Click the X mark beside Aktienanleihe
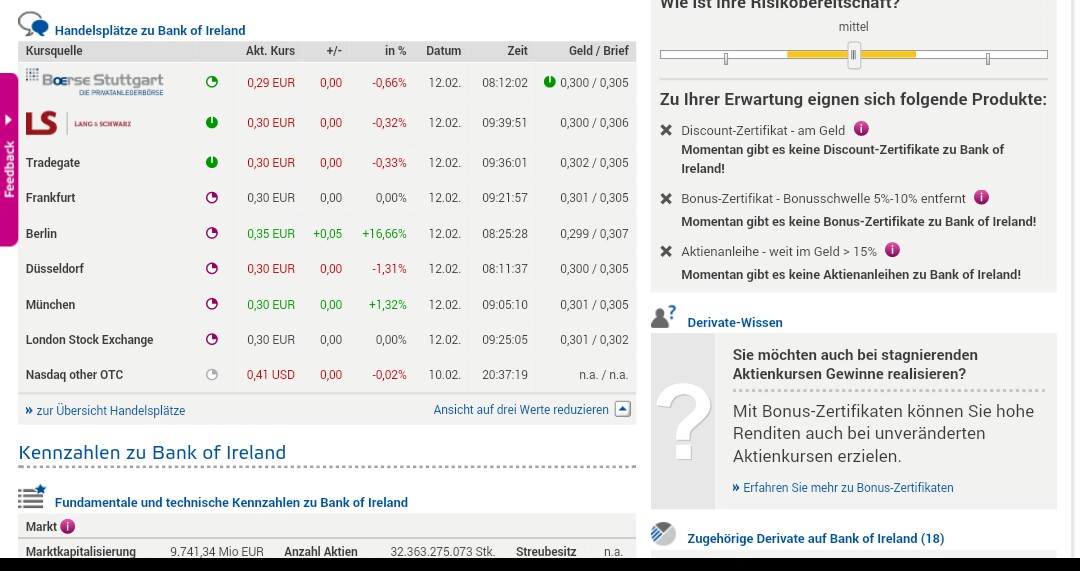Viewport: 1080px width, 571px height. coord(666,251)
